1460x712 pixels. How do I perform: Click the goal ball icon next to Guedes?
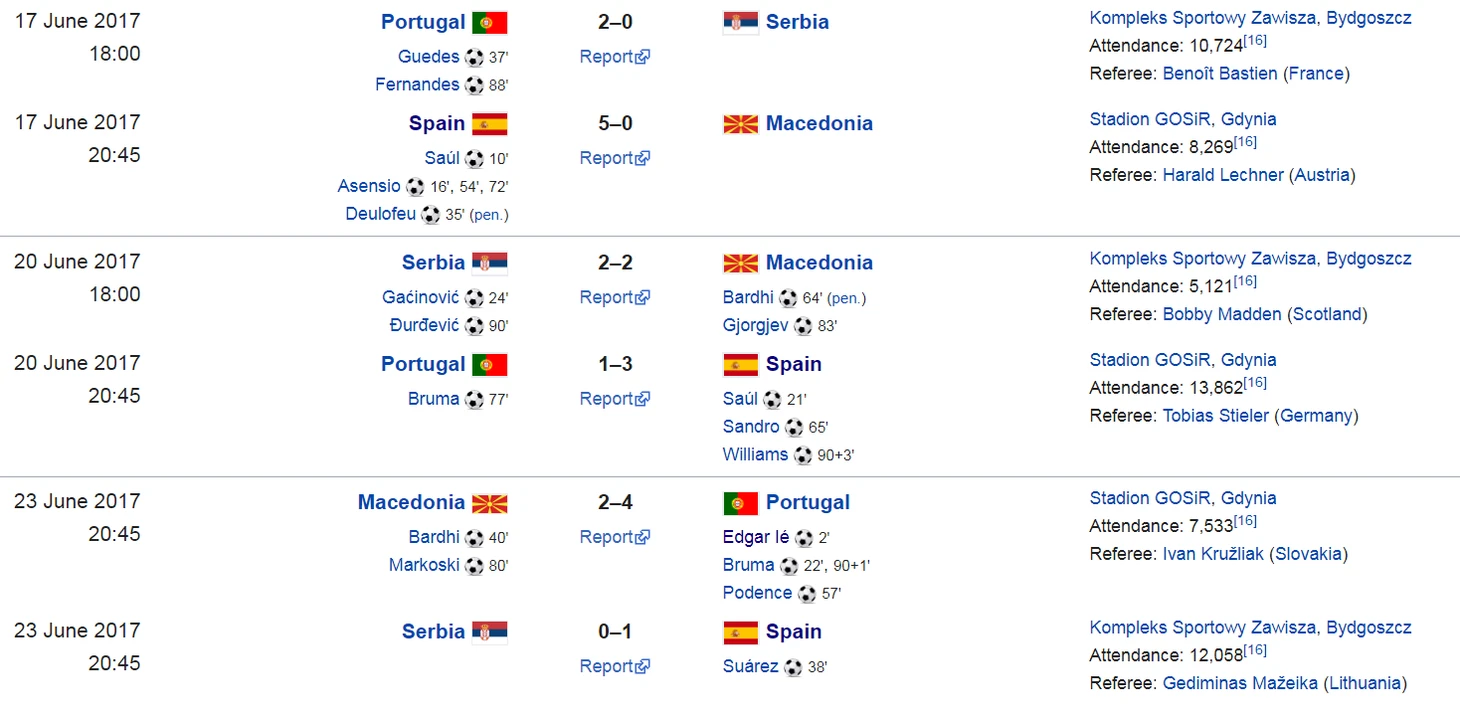(x=474, y=58)
